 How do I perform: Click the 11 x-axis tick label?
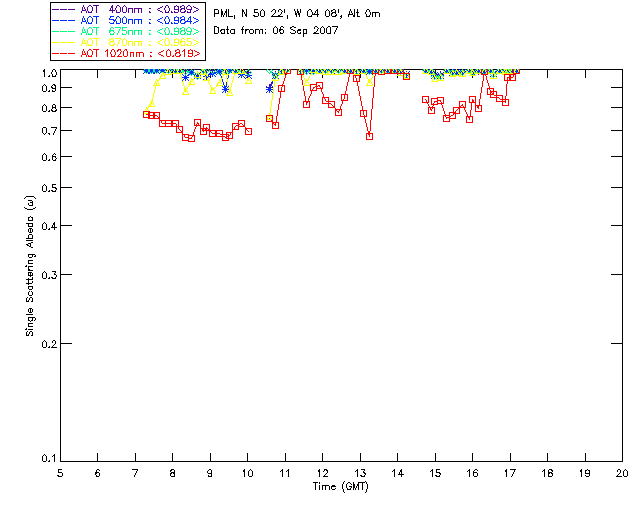point(285,473)
